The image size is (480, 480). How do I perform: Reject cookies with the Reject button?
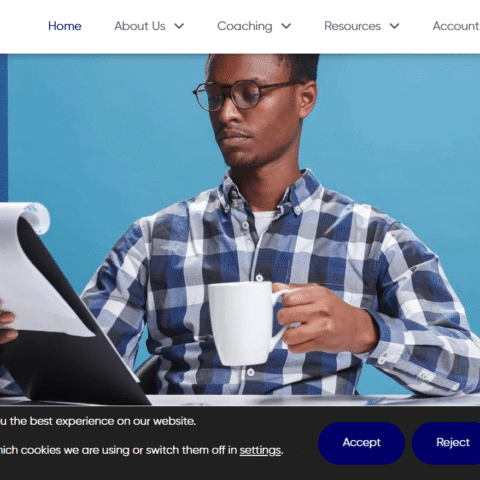coord(447,443)
